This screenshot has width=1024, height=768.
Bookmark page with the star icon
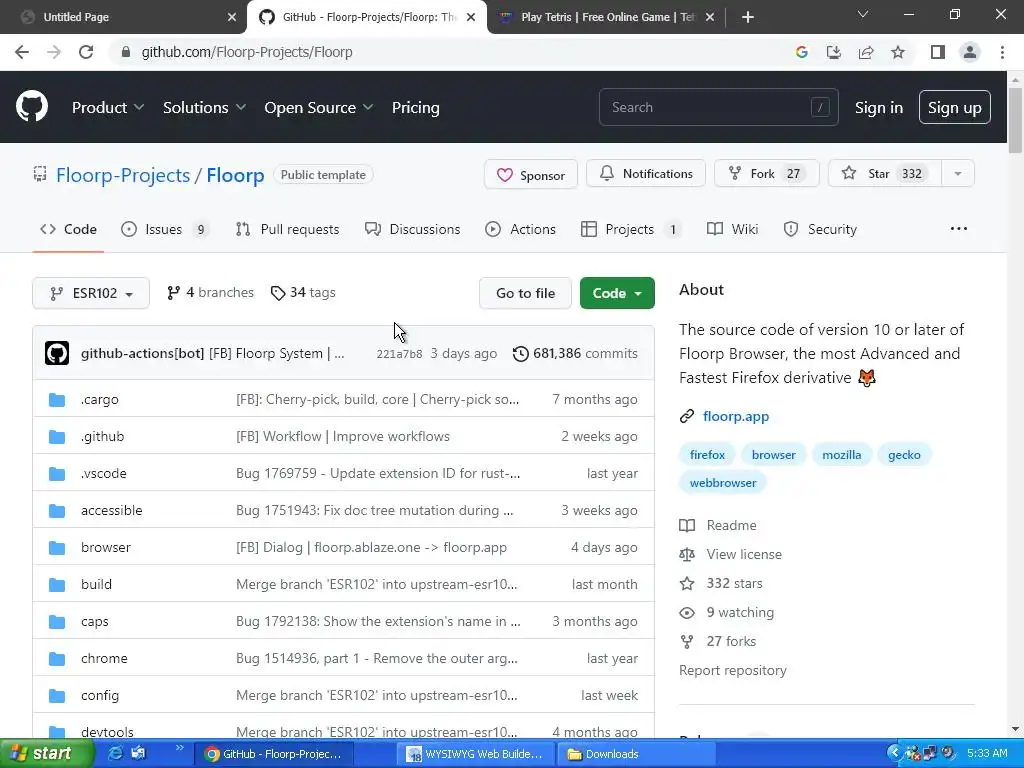click(898, 52)
